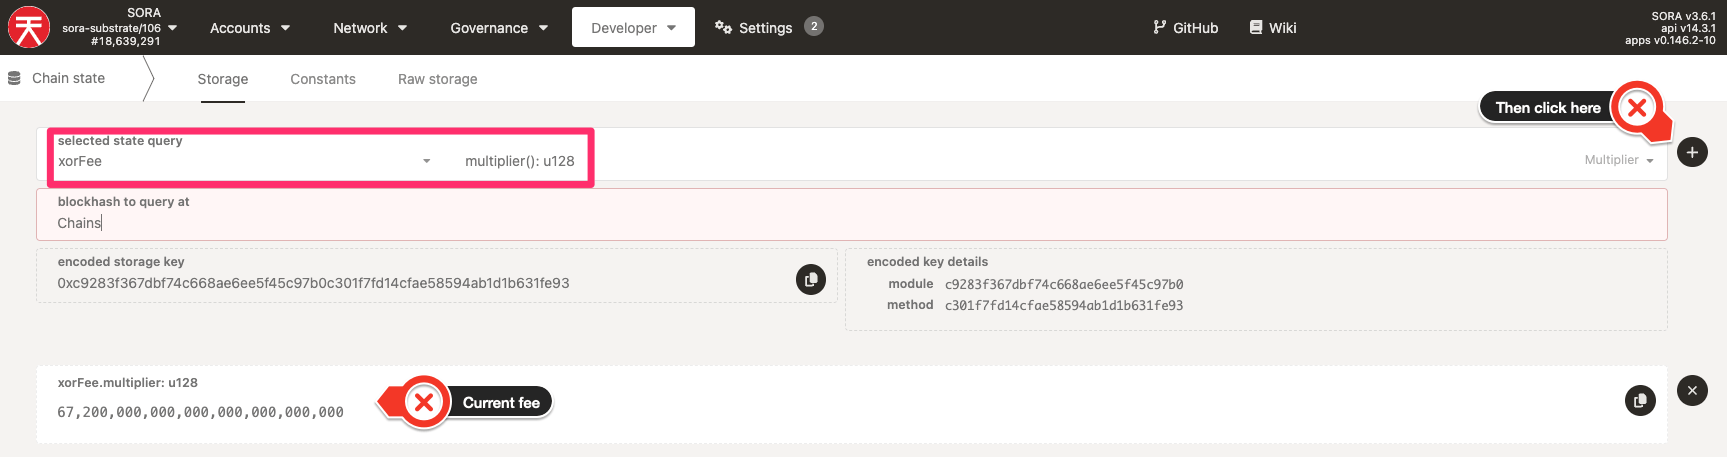Screen dimensions: 1727x457
Task: Click the Chain state database icon
Action: pos(14,78)
